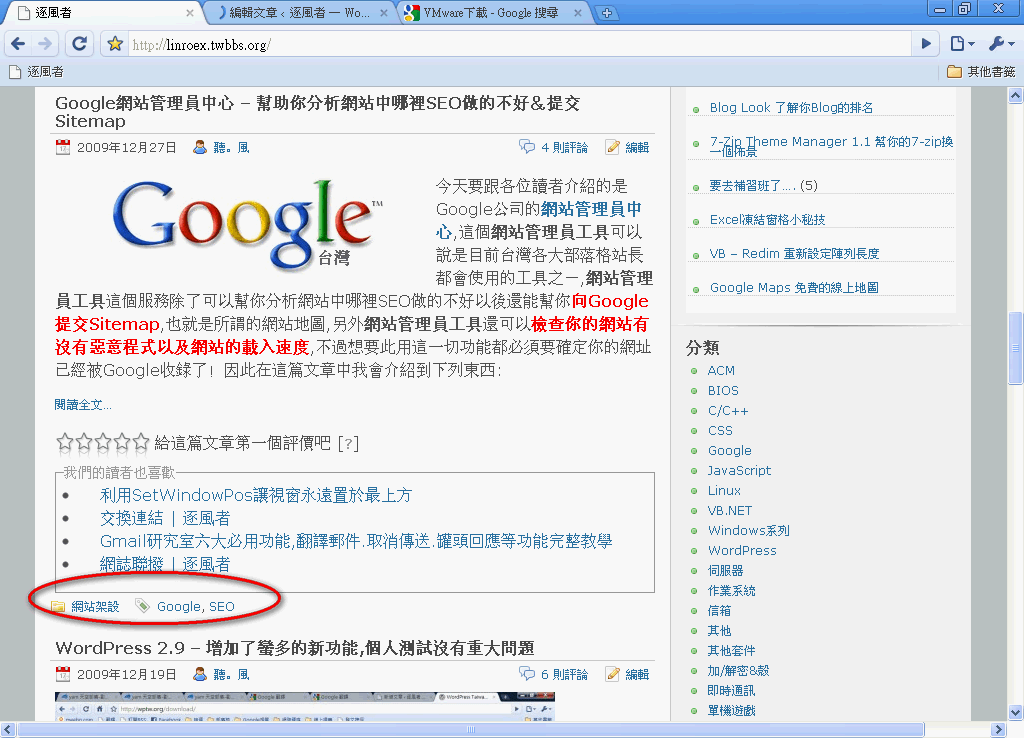Open 利用SetWindowPos讓視窗永遠置於最上方 related post
This screenshot has width=1024, height=738.
(256, 495)
